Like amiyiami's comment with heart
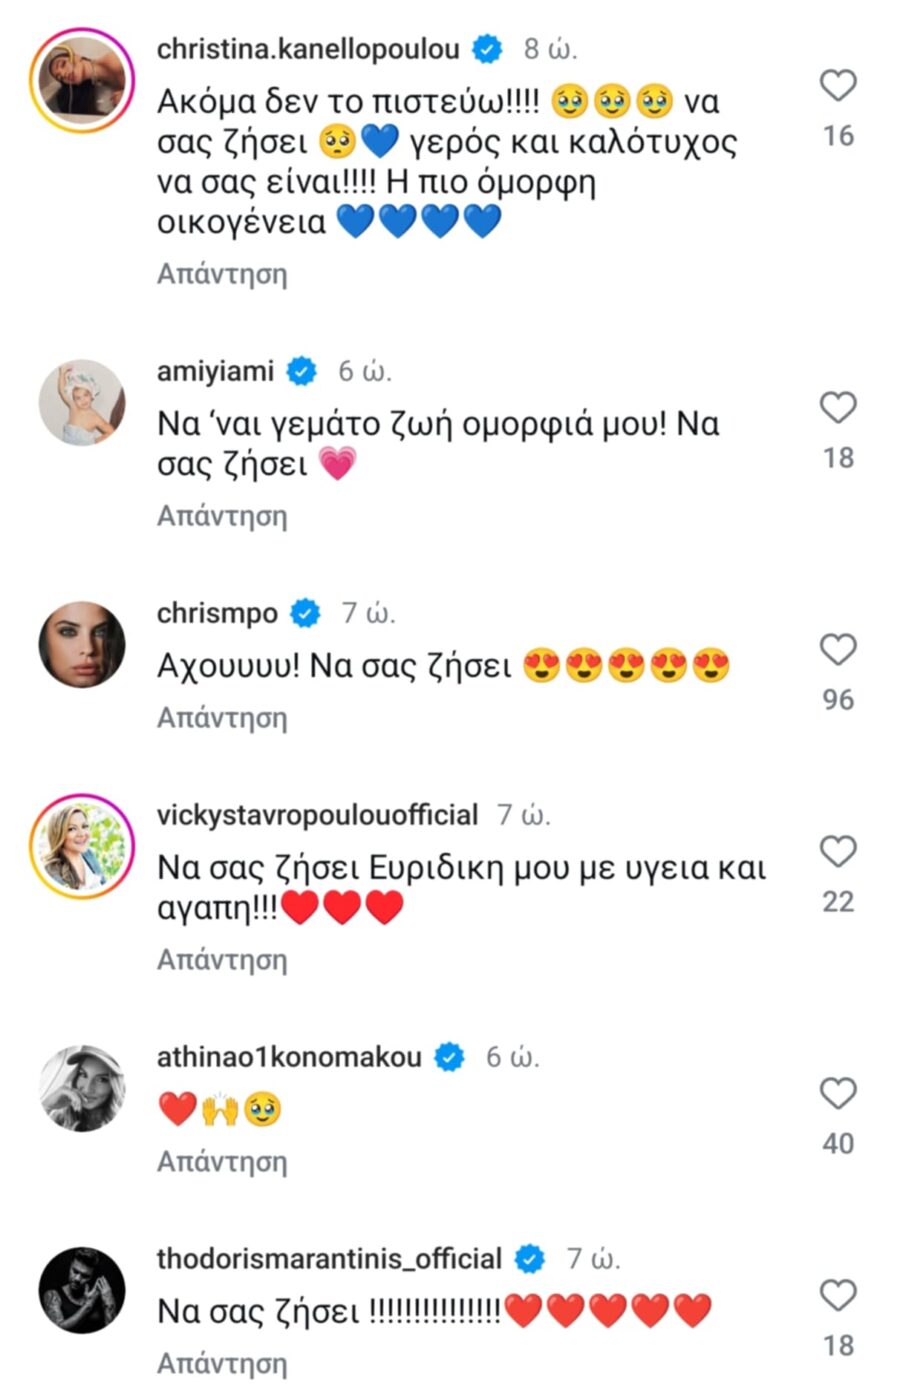 (x=838, y=408)
